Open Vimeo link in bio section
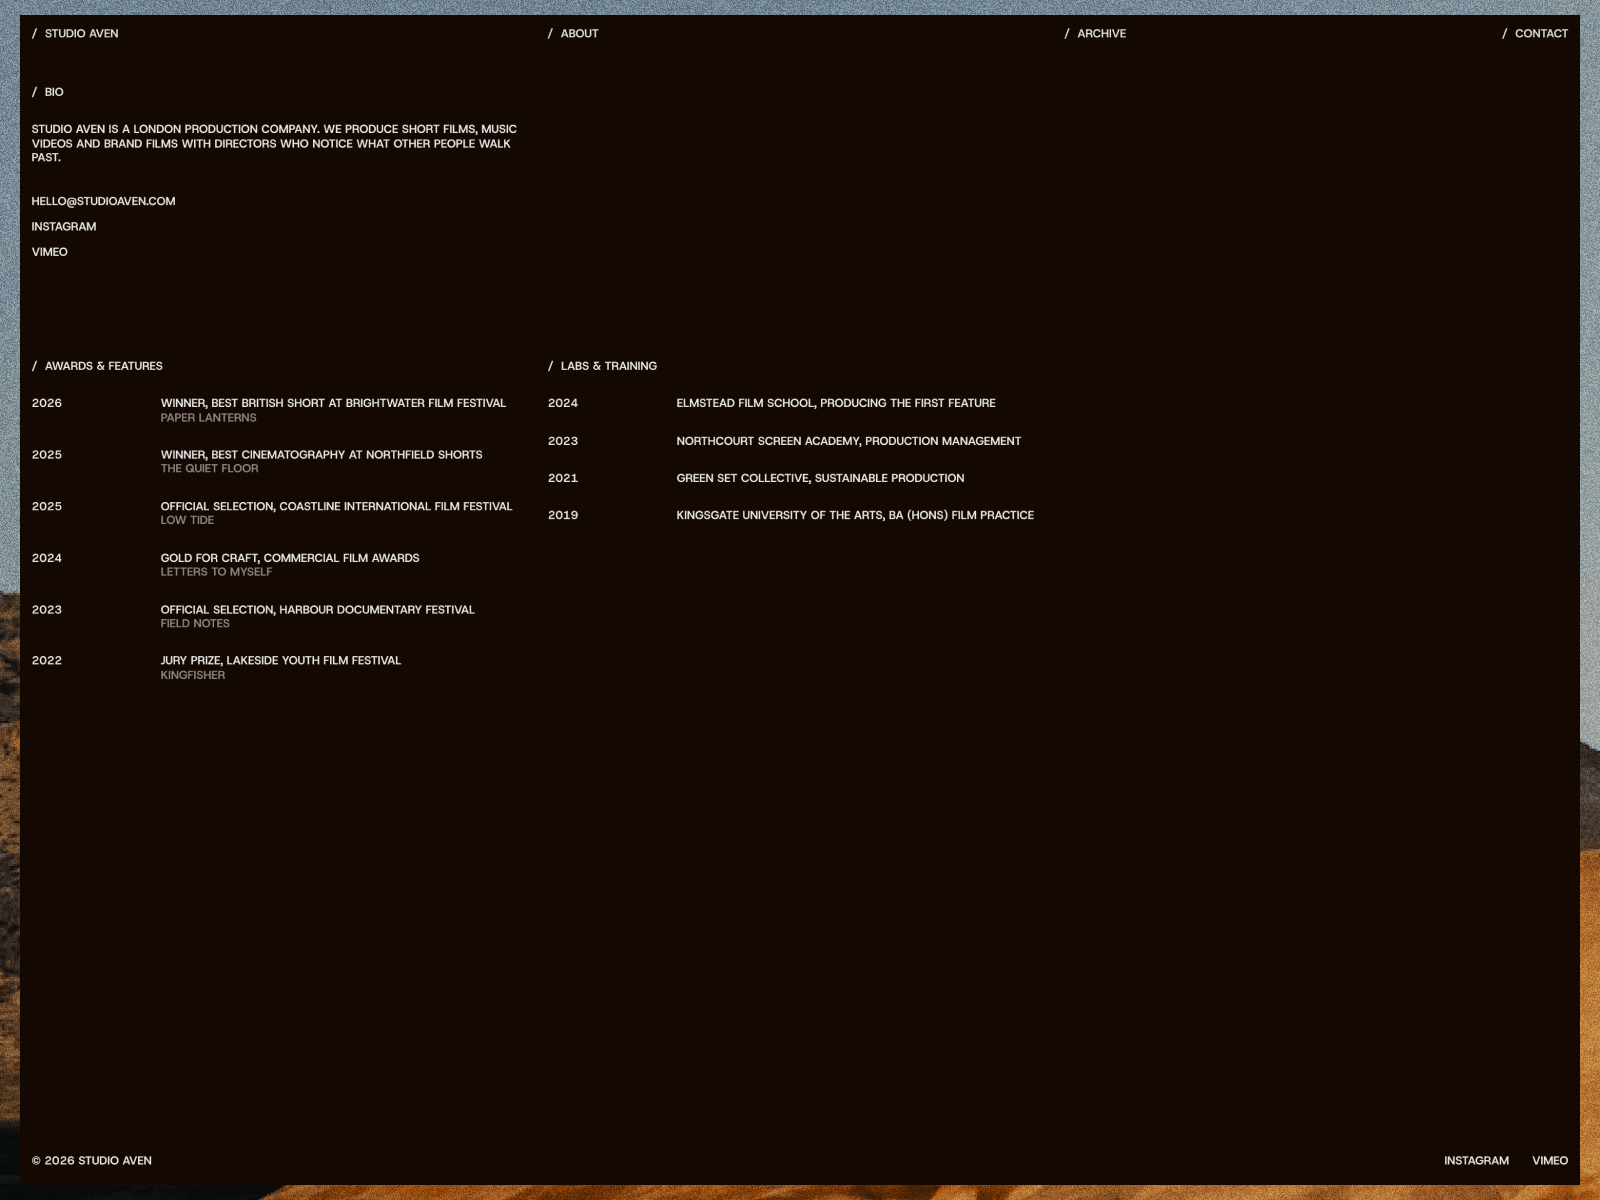This screenshot has width=1600, height=1200. pyautogui.click(x=49, y=252)
